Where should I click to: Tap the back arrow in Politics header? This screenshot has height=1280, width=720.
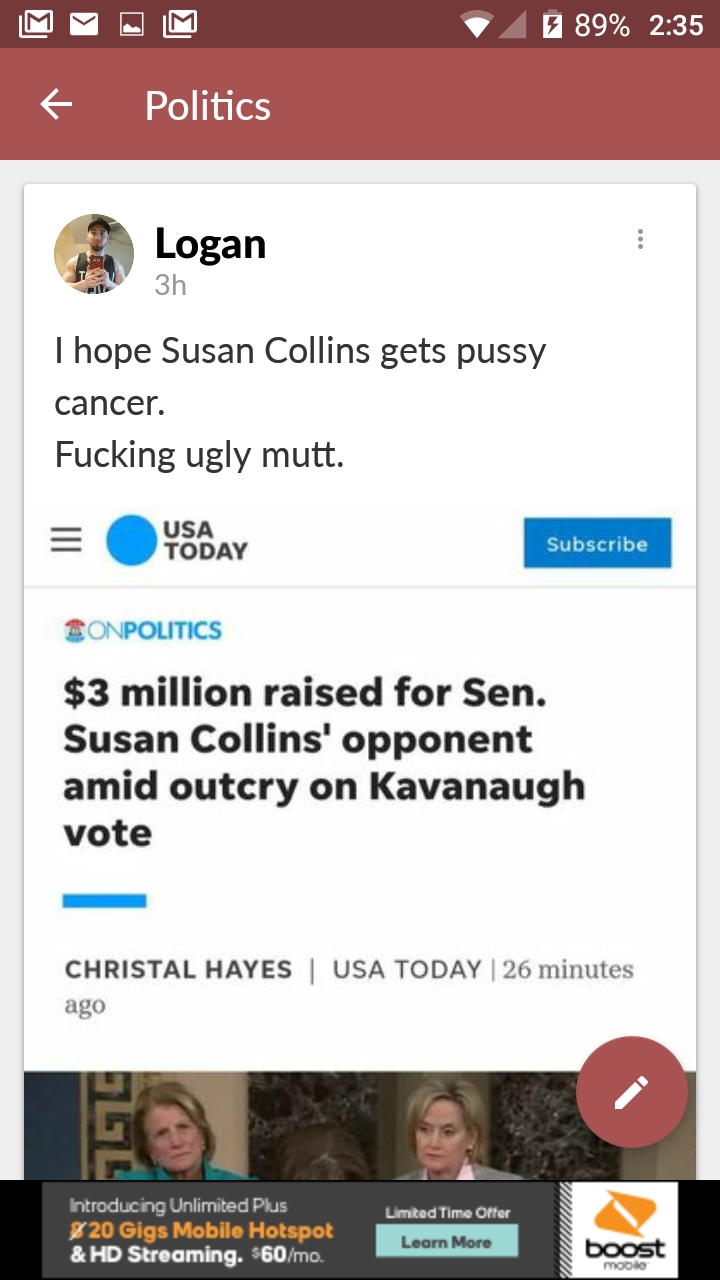coord(56,104)
